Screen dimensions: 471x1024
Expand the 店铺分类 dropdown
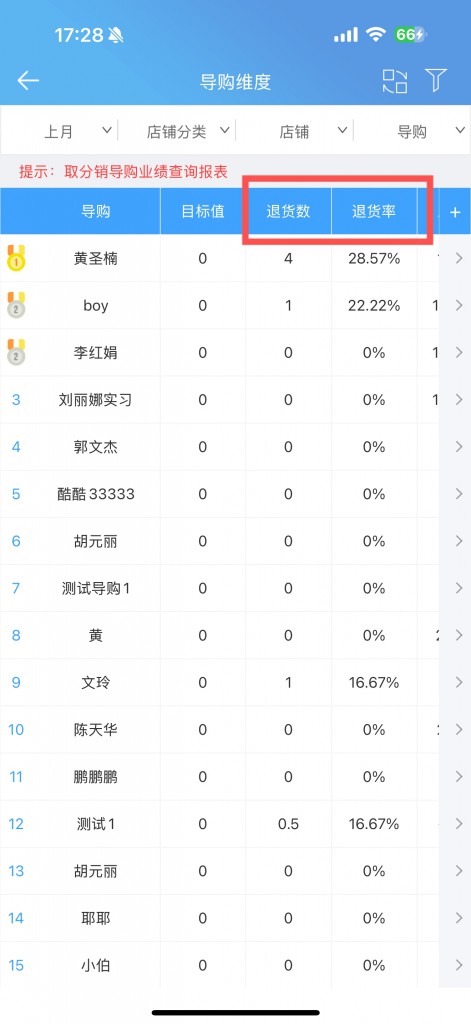coord(188,131)
